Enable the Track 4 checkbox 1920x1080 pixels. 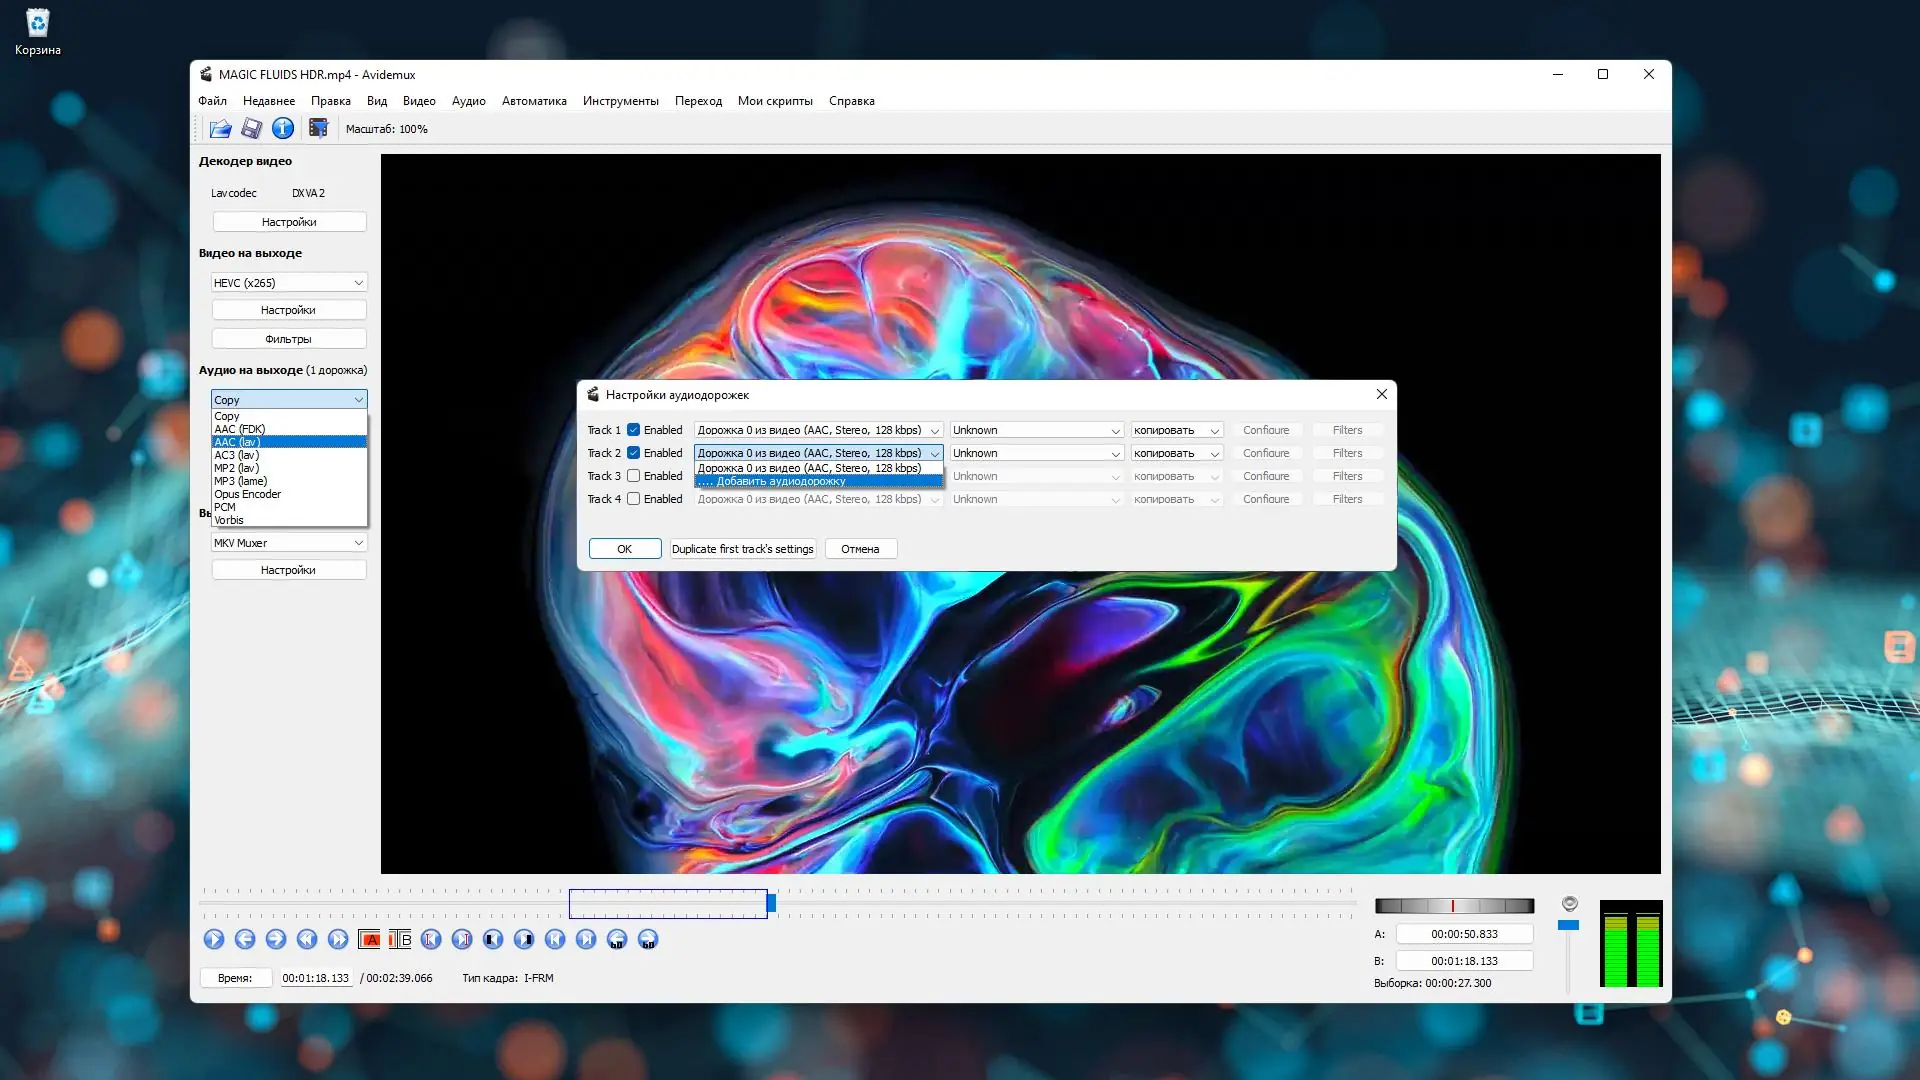coord(633,499)
